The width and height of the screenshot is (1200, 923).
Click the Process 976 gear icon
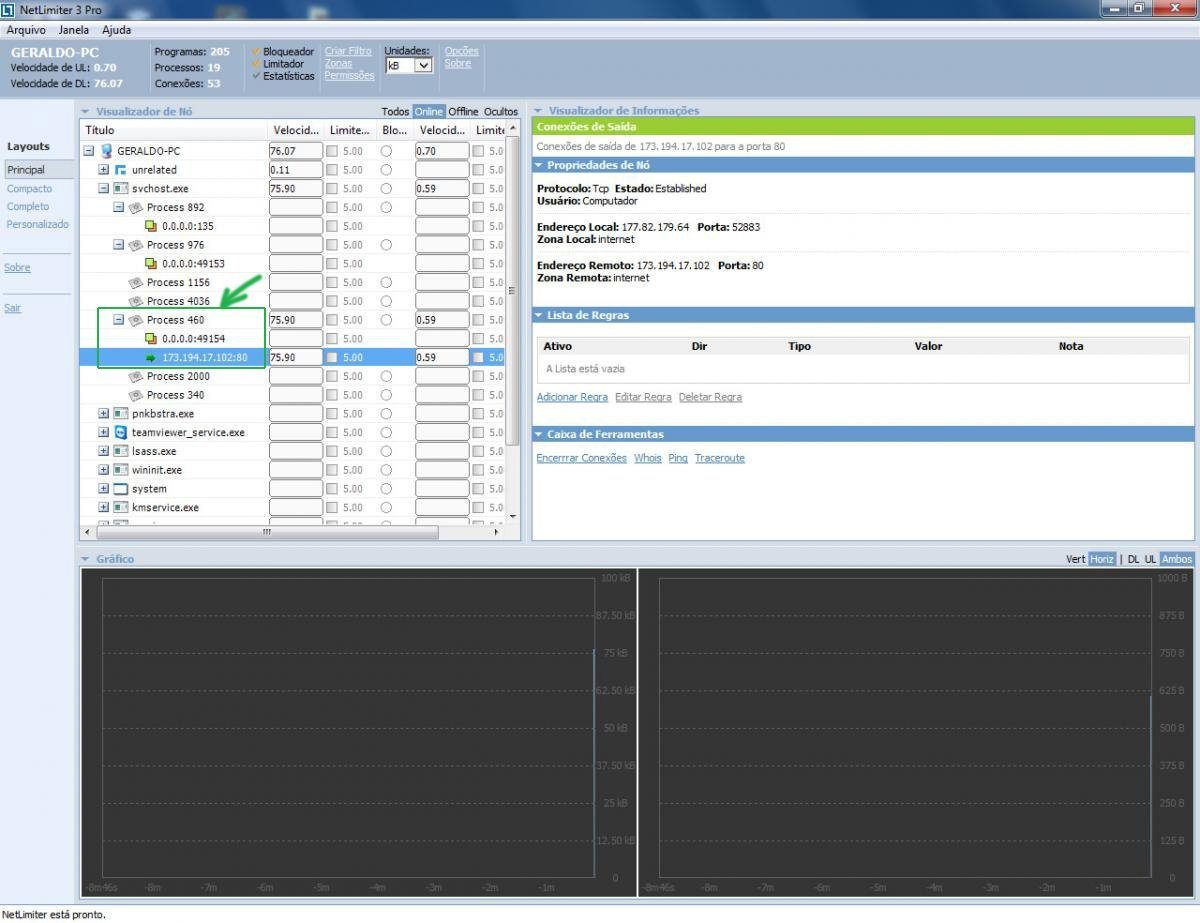click(136, 245)
